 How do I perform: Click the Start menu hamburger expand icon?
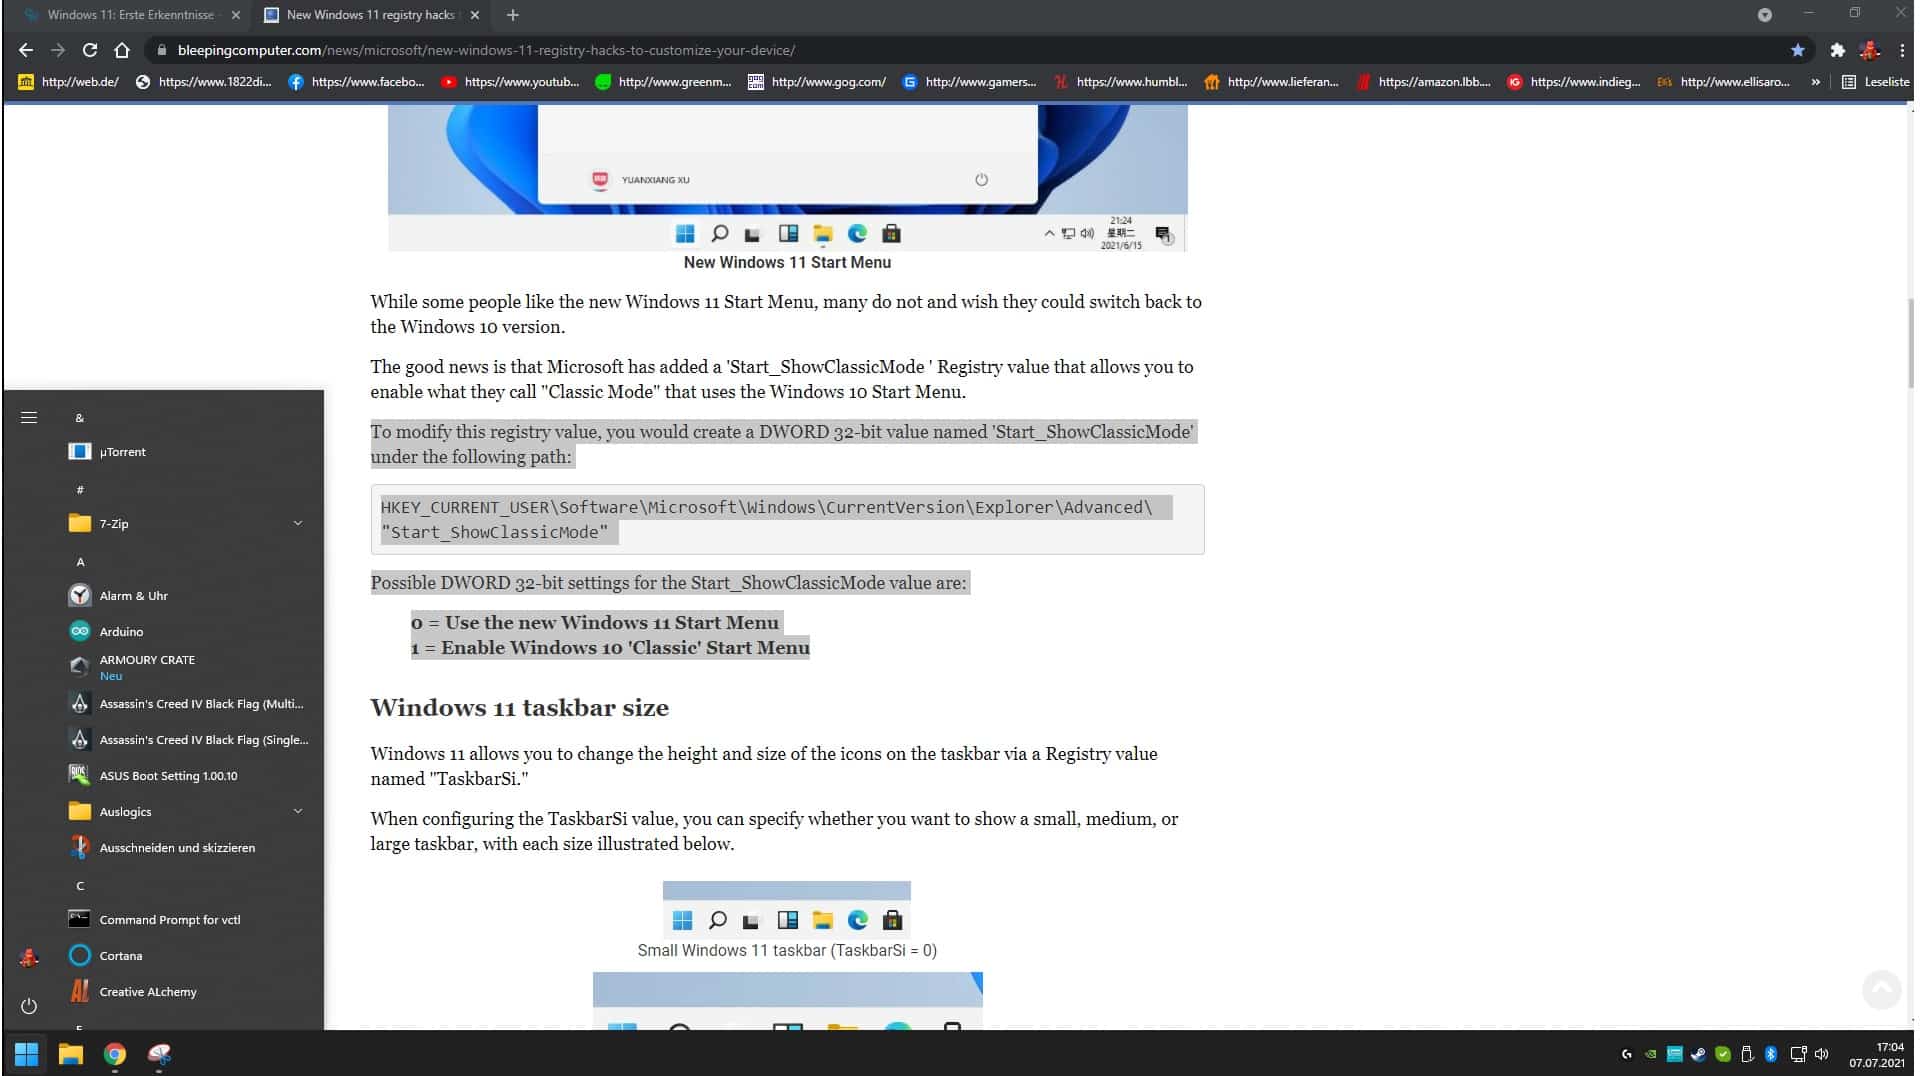click(29, 417)
